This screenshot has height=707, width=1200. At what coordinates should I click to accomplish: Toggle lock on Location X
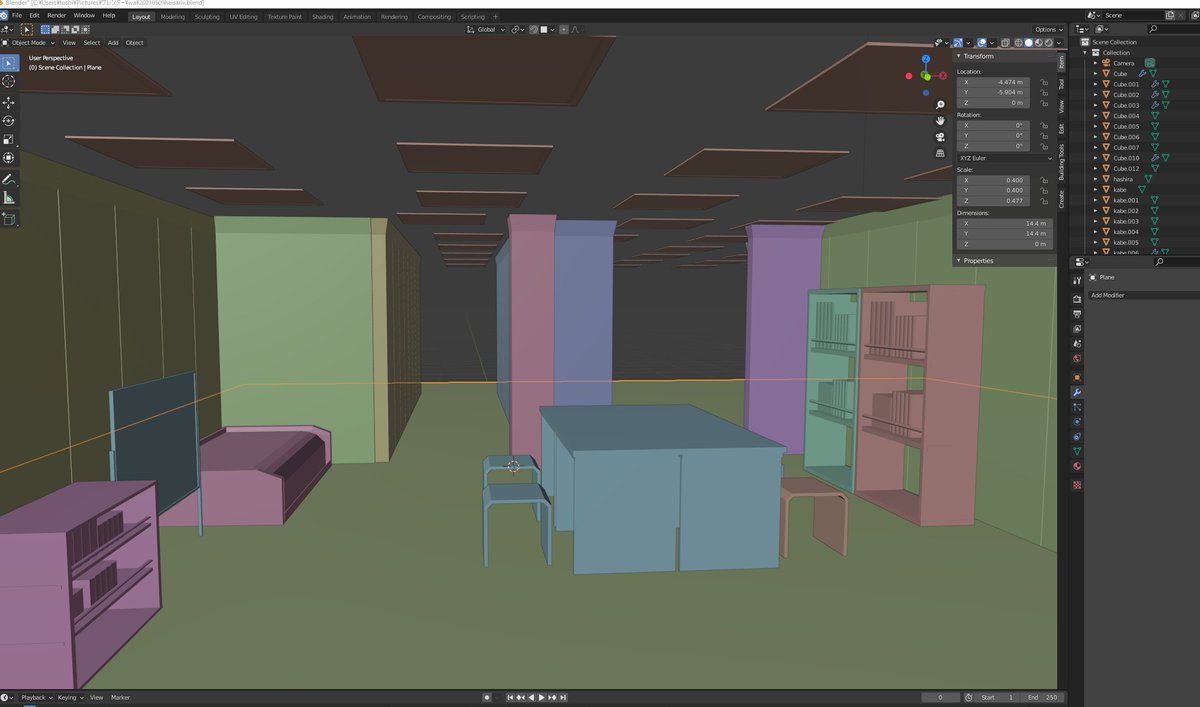[1044, 82]
